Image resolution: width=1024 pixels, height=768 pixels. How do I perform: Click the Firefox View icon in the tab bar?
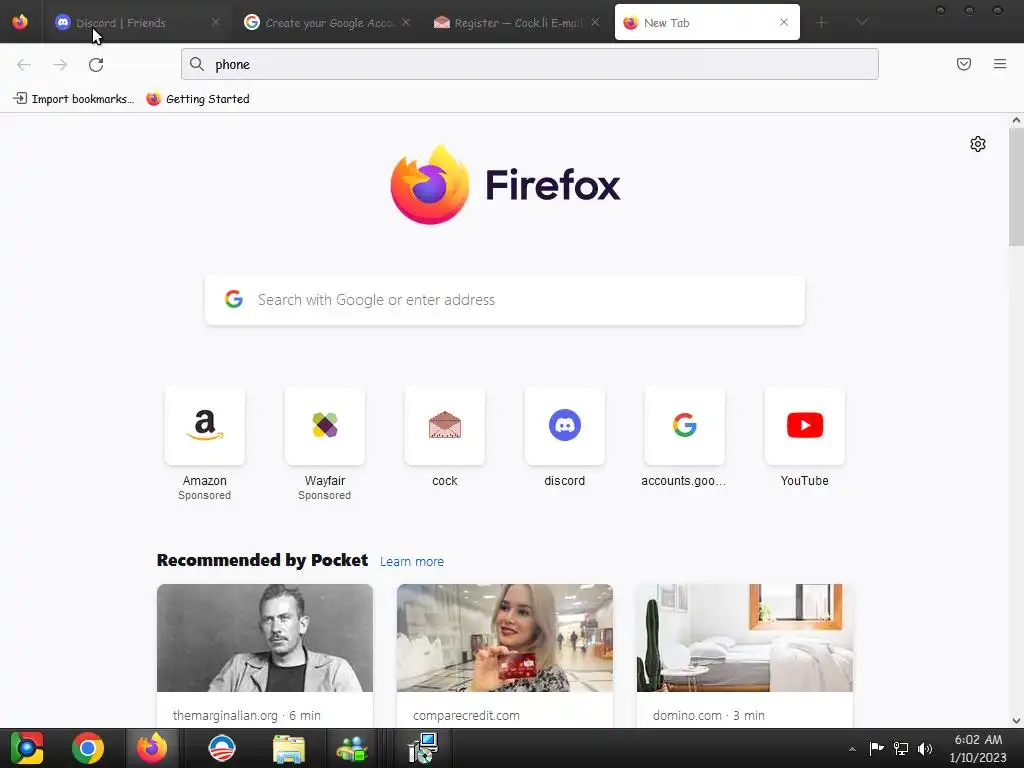20,22
